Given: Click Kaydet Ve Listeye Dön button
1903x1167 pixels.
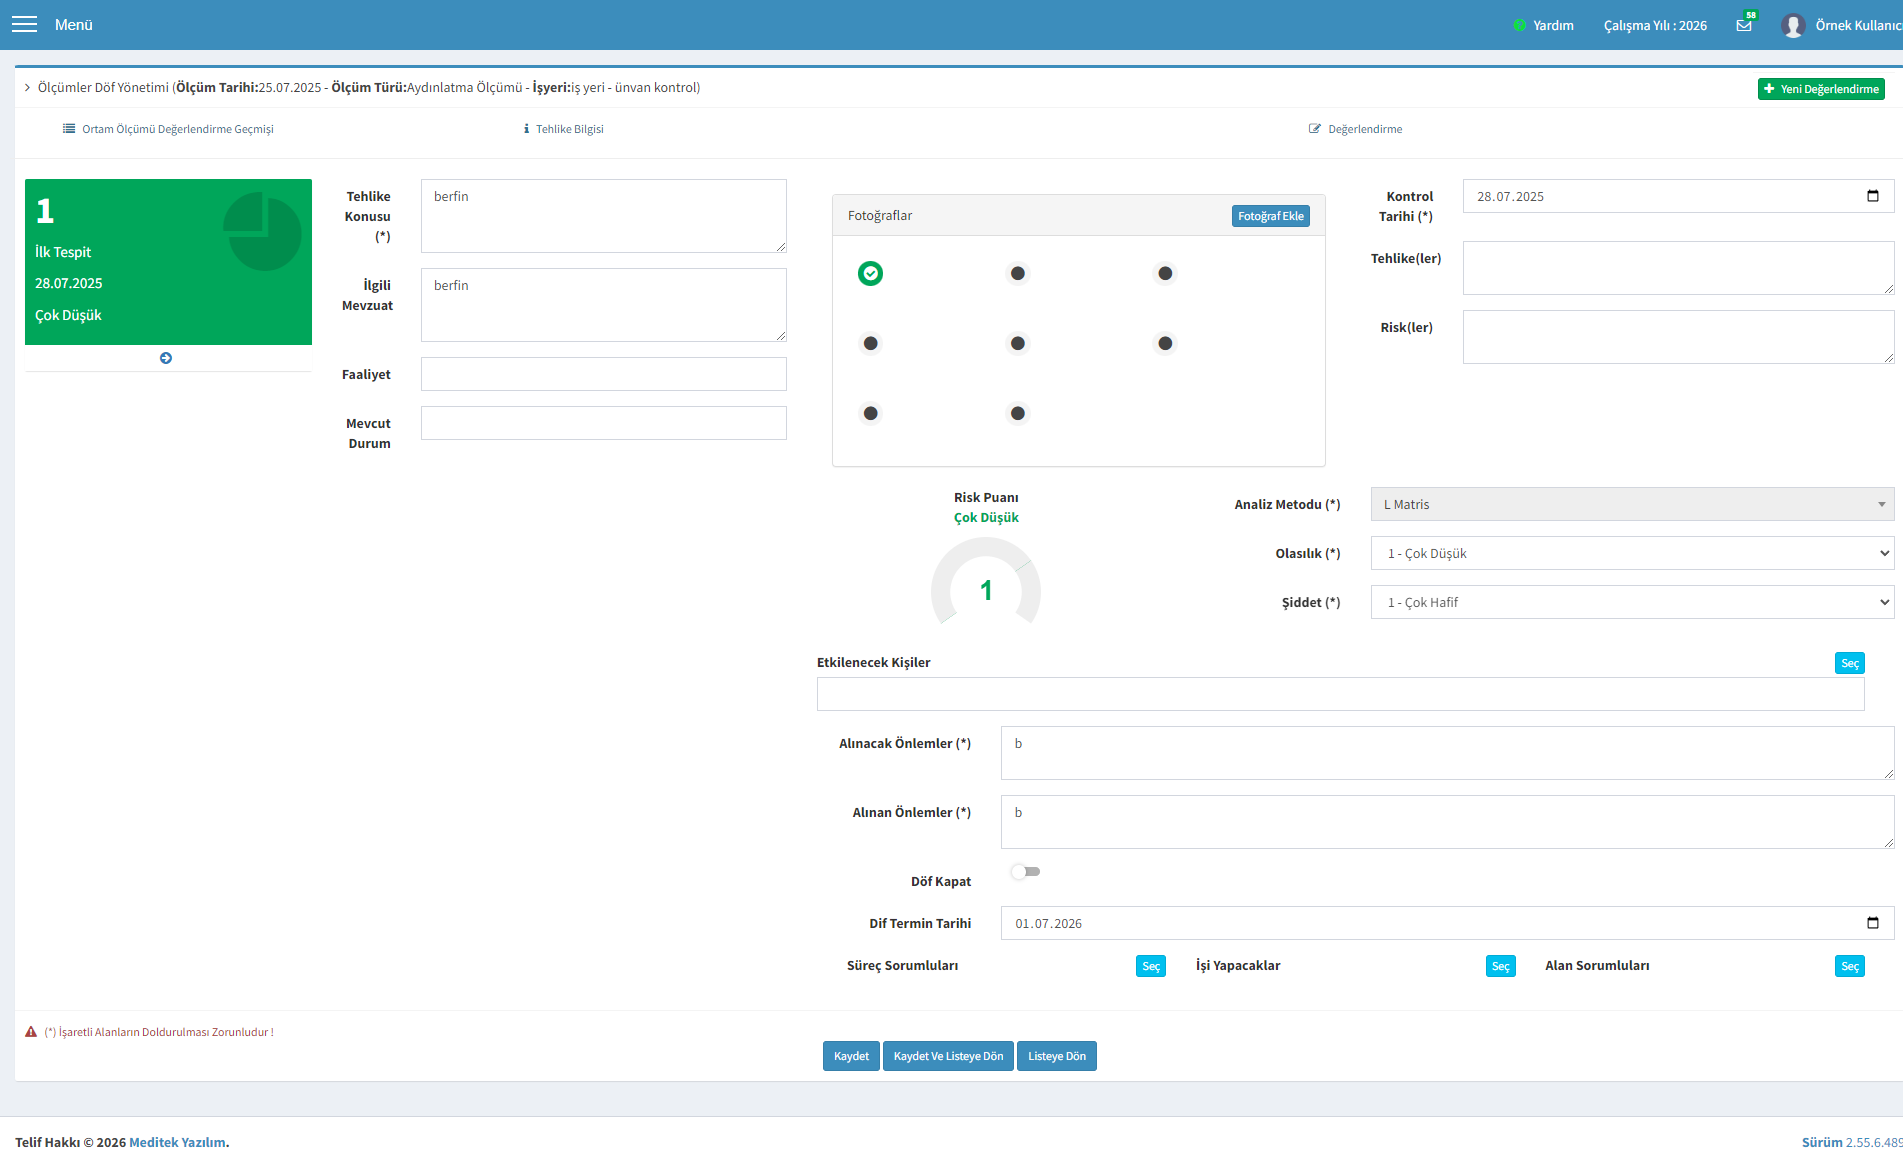Looking at the screenshot, I should coord(948,1056).
